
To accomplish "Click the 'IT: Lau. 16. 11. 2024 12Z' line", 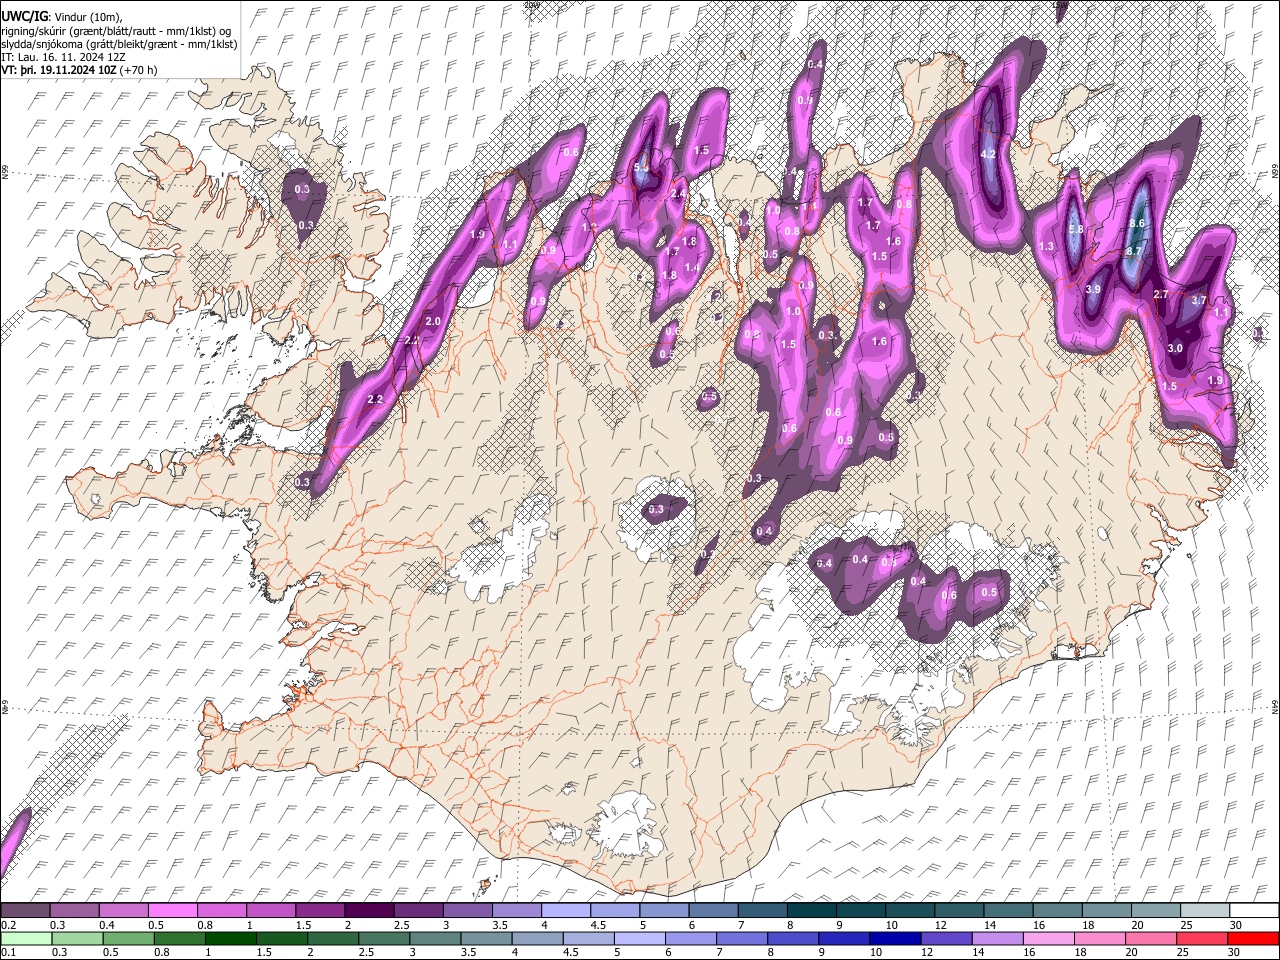I will [x=62, y=57].
